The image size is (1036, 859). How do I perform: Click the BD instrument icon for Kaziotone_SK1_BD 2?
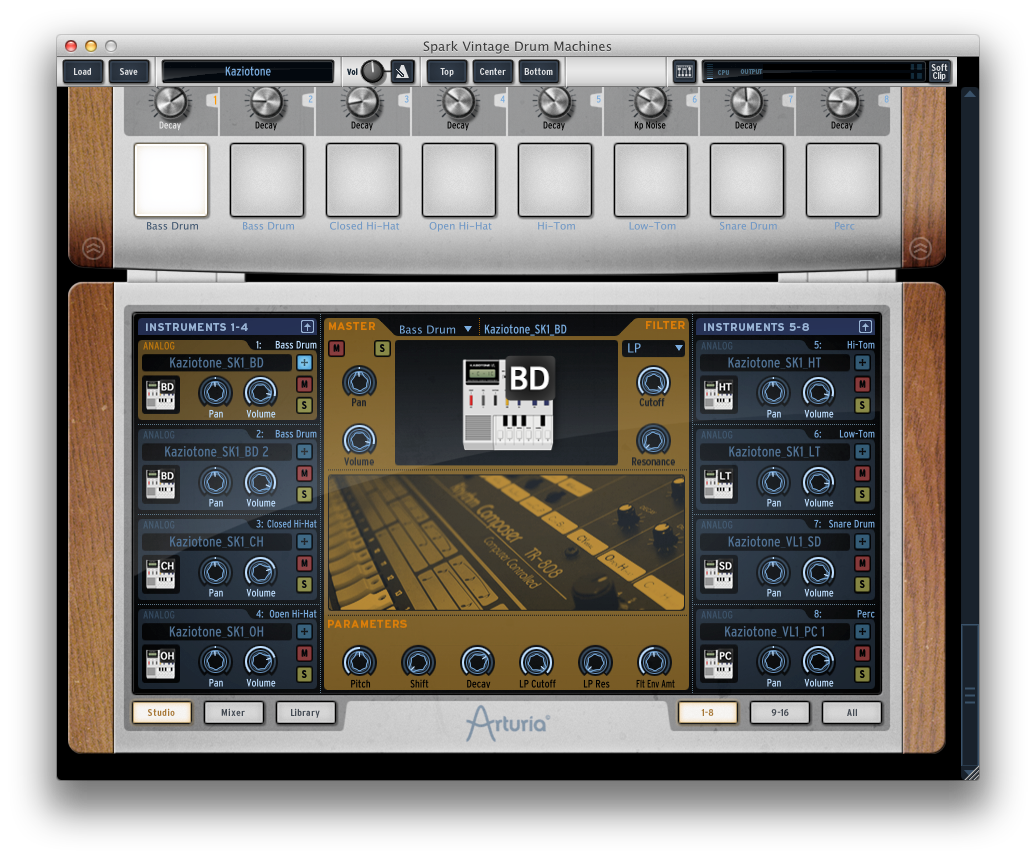(160, 483)
